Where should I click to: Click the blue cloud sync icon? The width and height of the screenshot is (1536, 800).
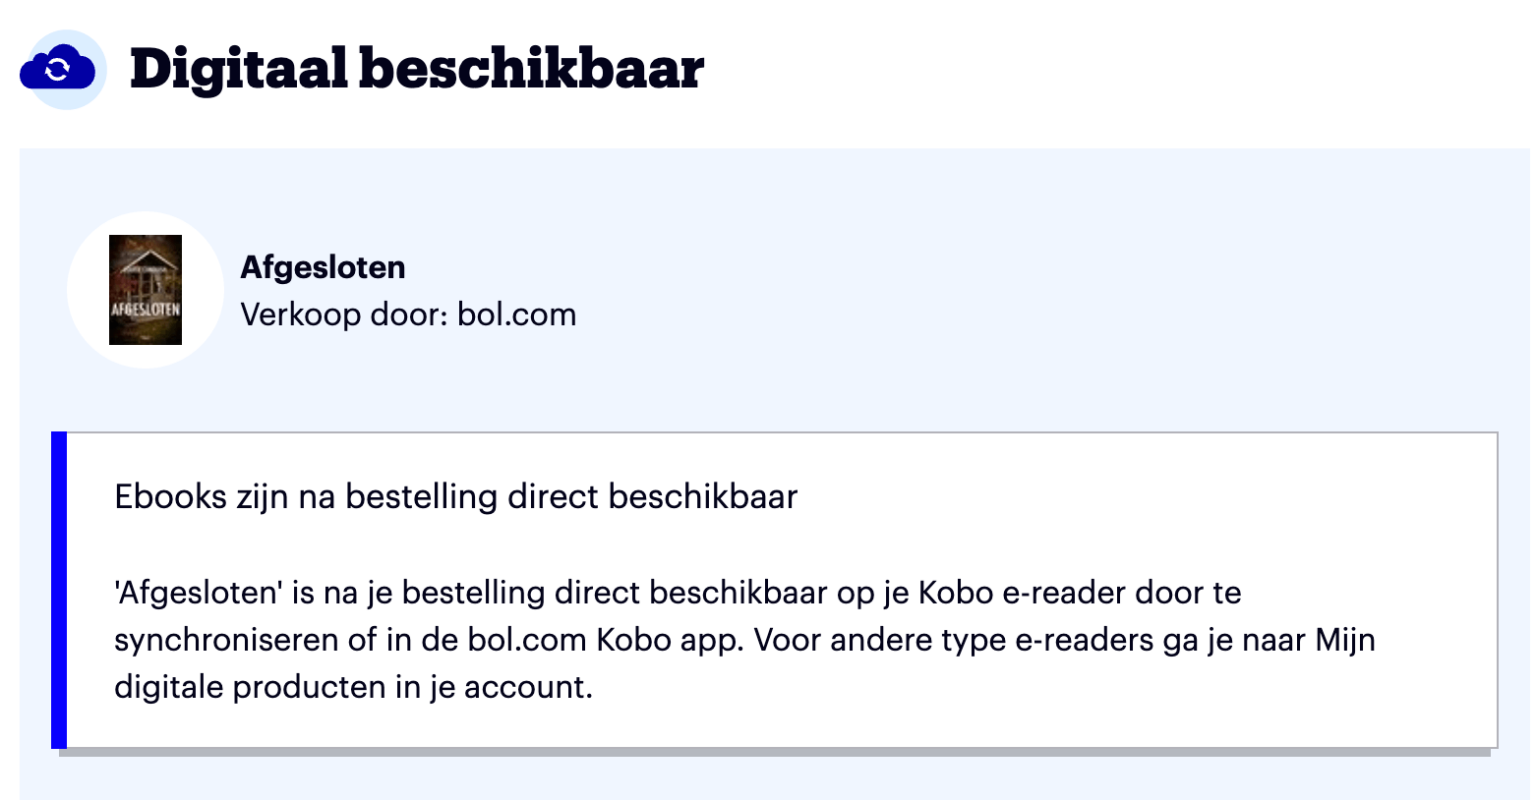(x=58, y=69)
